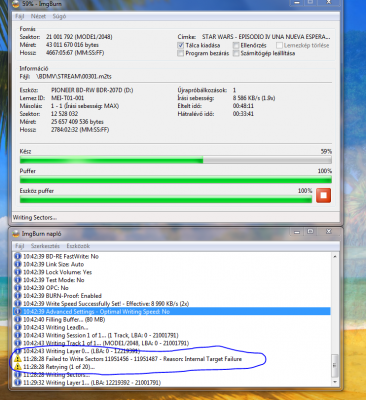
Task: Click info icon beside BD-RE FastWrite: No
Action: click(18, 256)
